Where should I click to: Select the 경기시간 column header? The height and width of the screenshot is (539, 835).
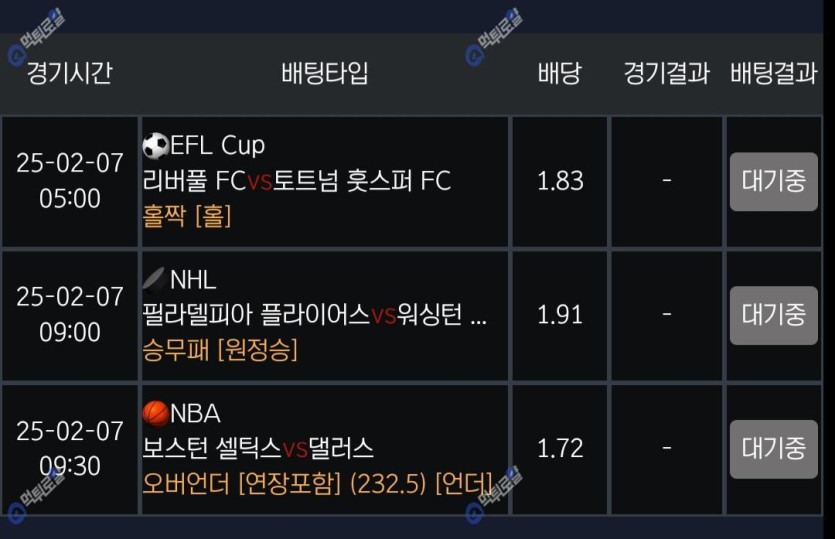69,73
